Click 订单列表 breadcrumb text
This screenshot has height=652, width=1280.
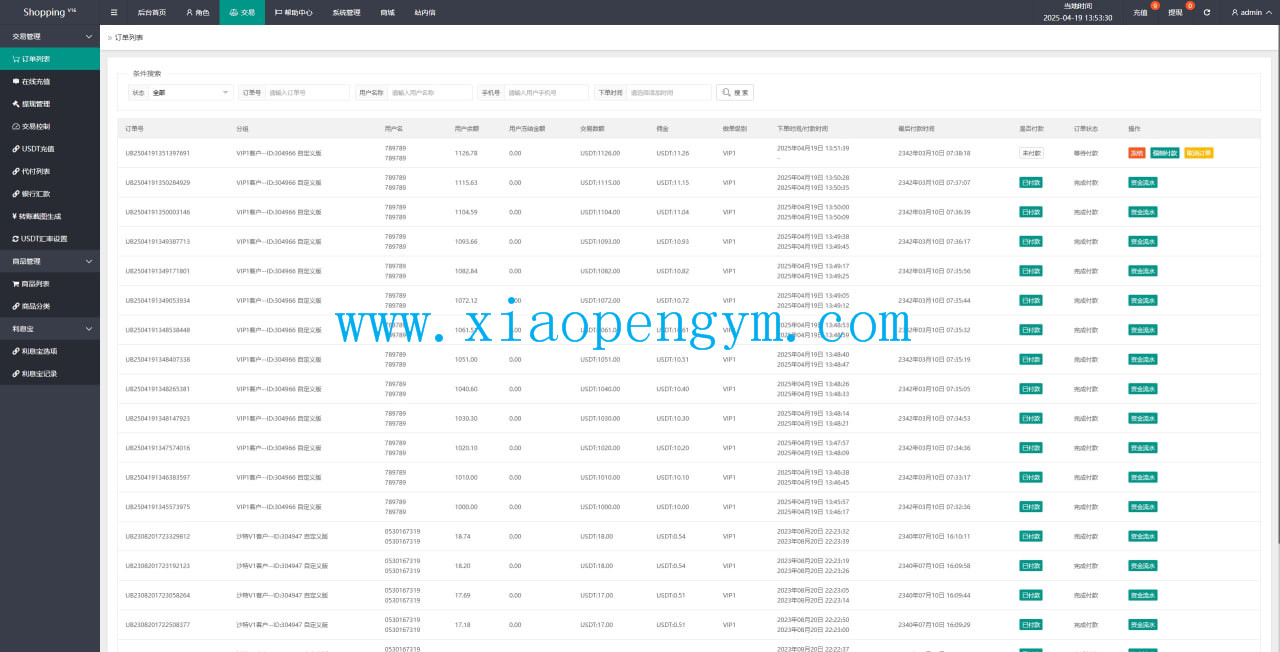[x=129, y=37]
